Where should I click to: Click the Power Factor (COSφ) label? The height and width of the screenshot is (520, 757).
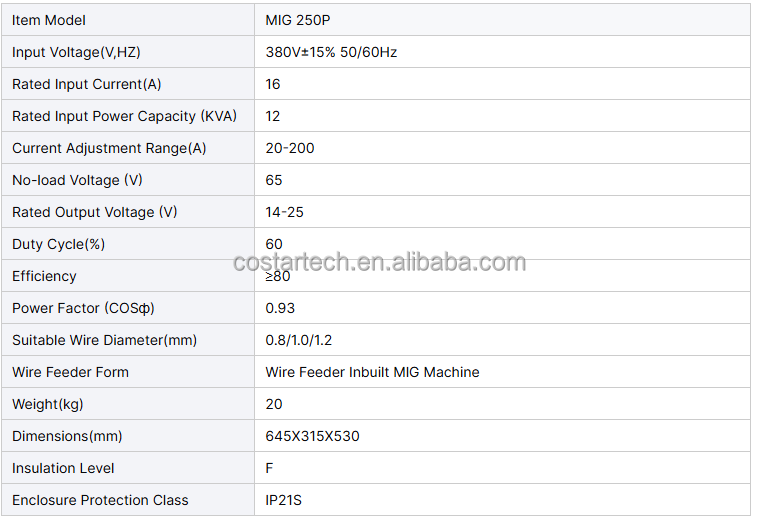click(x=84, y=308)
